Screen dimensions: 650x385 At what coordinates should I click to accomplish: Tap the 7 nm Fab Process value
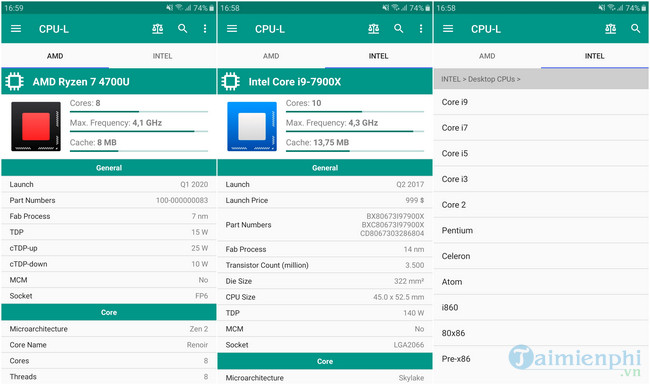tap(200, 216)
